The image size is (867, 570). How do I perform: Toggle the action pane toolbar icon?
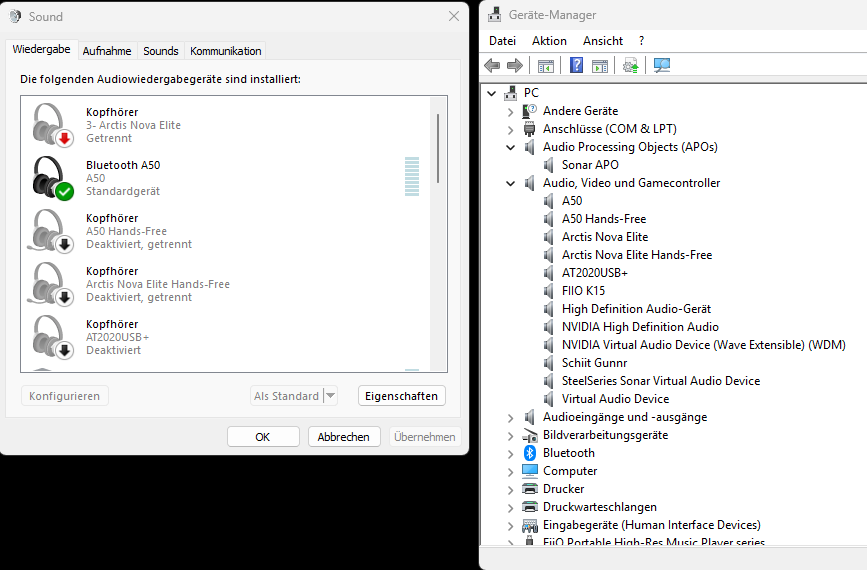[600, 66]
